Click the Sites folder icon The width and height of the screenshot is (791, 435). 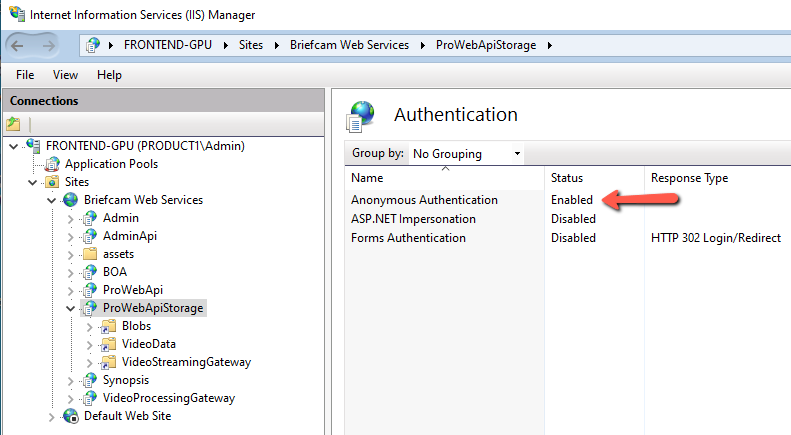point(52,182)
